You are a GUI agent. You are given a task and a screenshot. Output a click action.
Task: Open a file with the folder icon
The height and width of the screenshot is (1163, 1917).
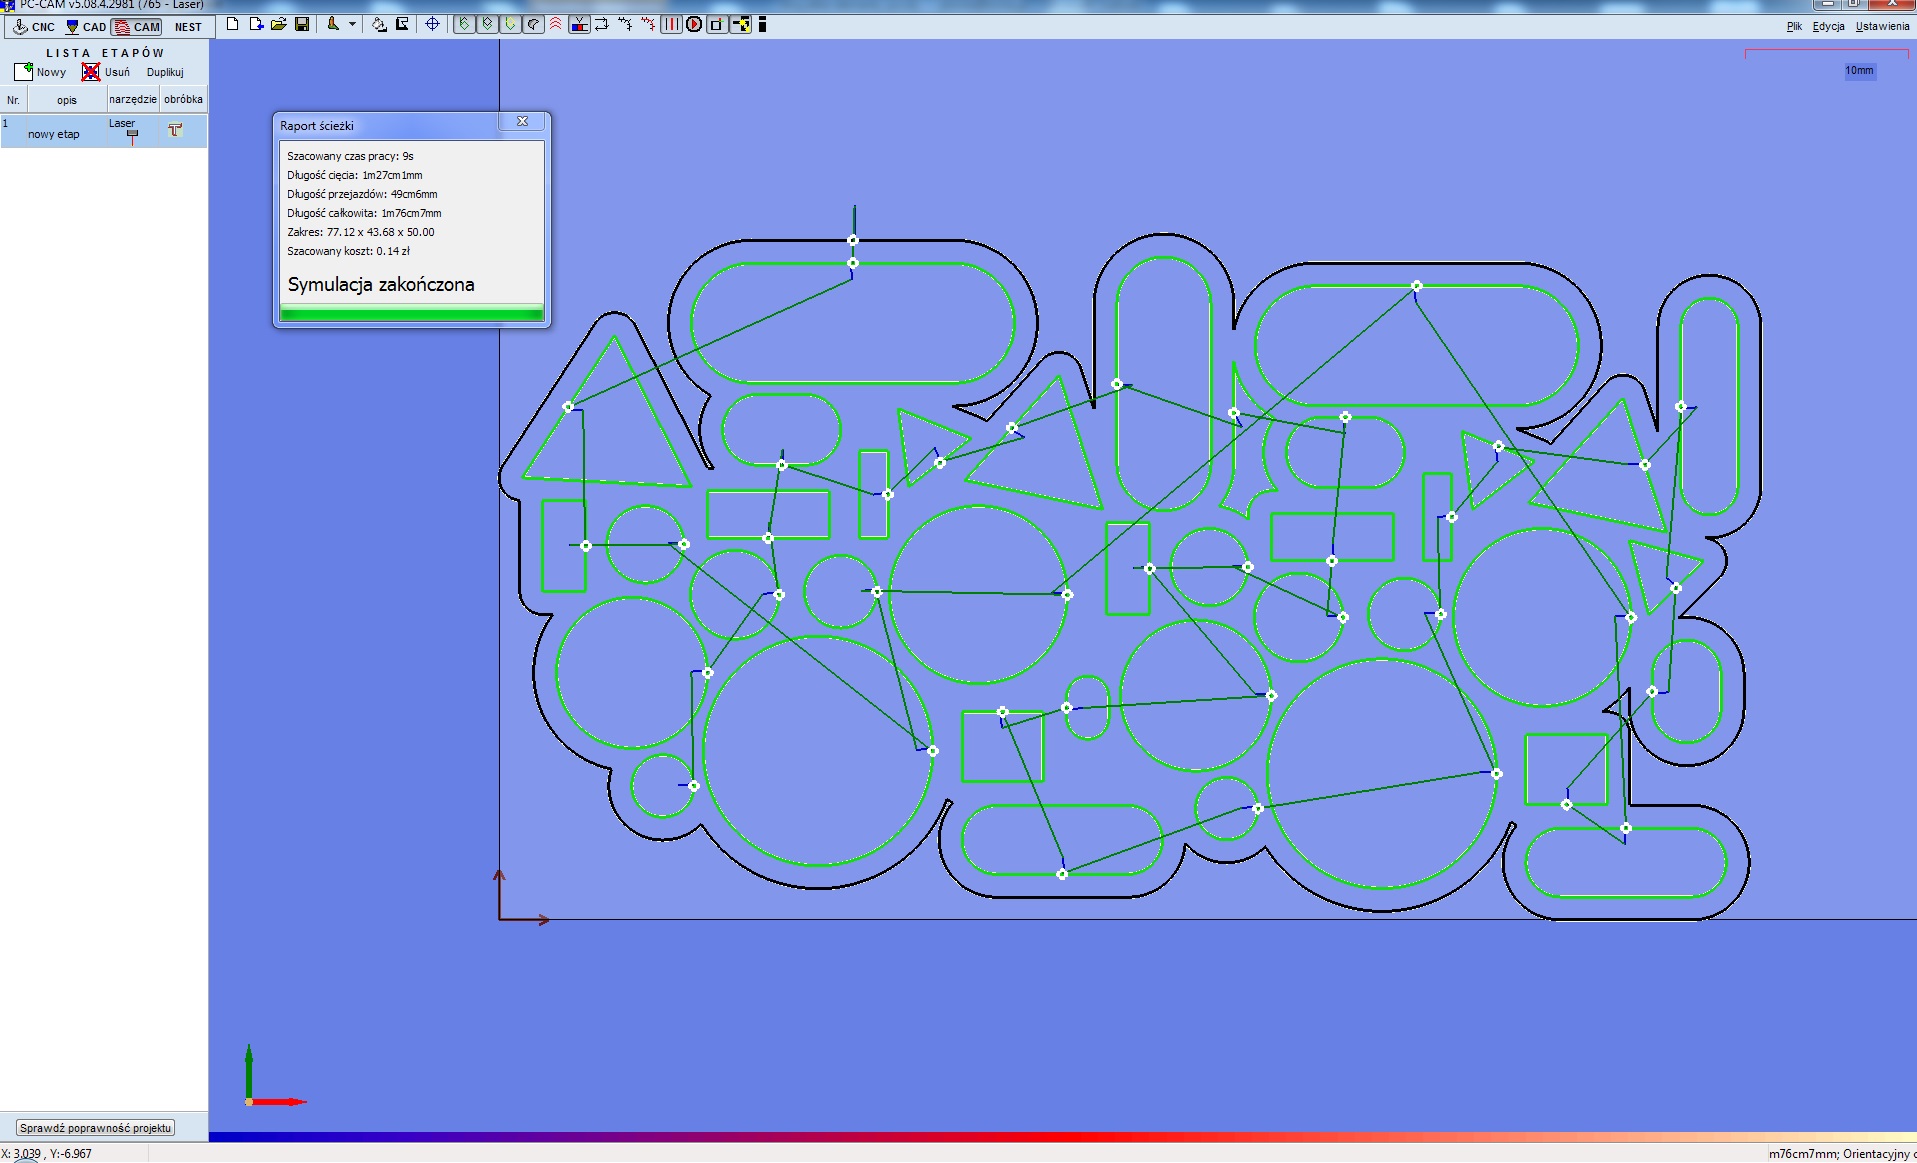point(279,24)
